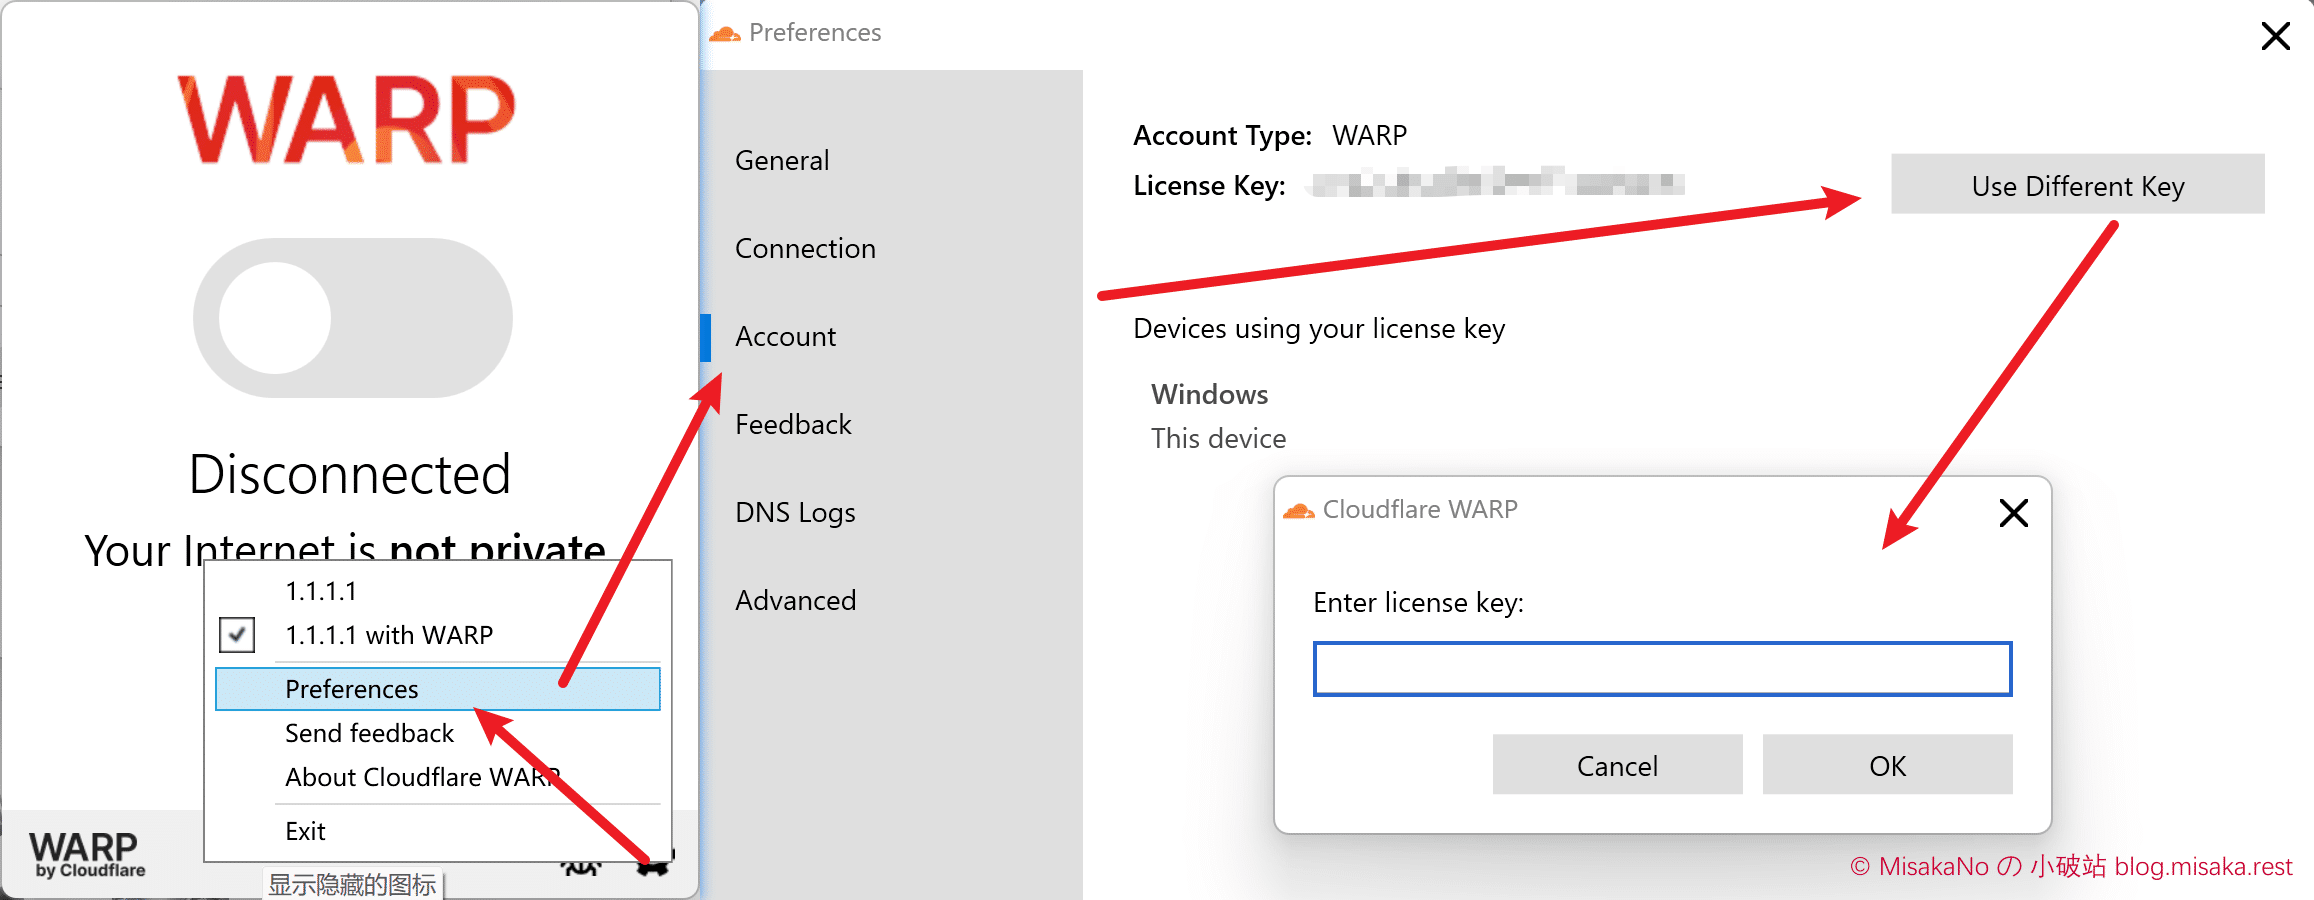Go to the DNS Logs tab
Screen dimensions: 2314x900
coord(795,513)
